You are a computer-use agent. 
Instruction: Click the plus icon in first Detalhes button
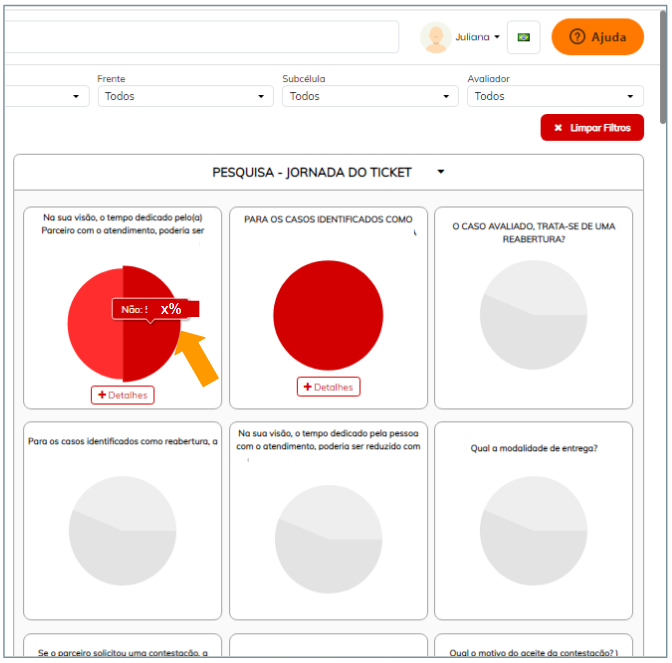pos(102,395)
